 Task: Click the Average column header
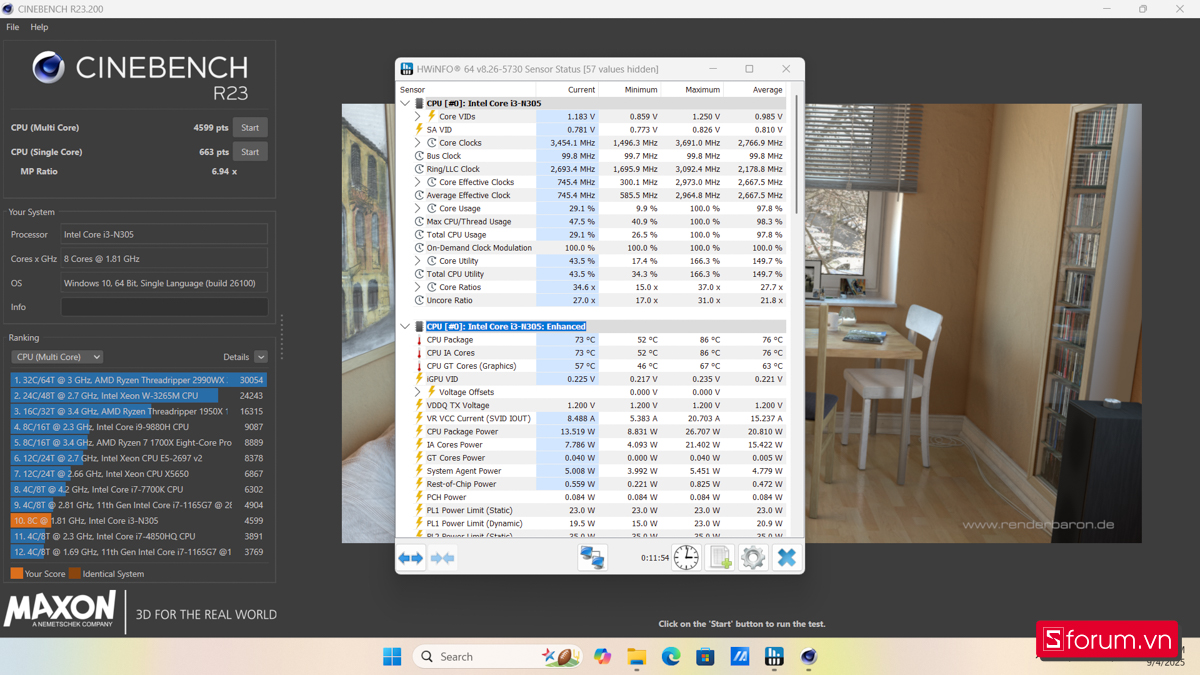coord(754,90)
